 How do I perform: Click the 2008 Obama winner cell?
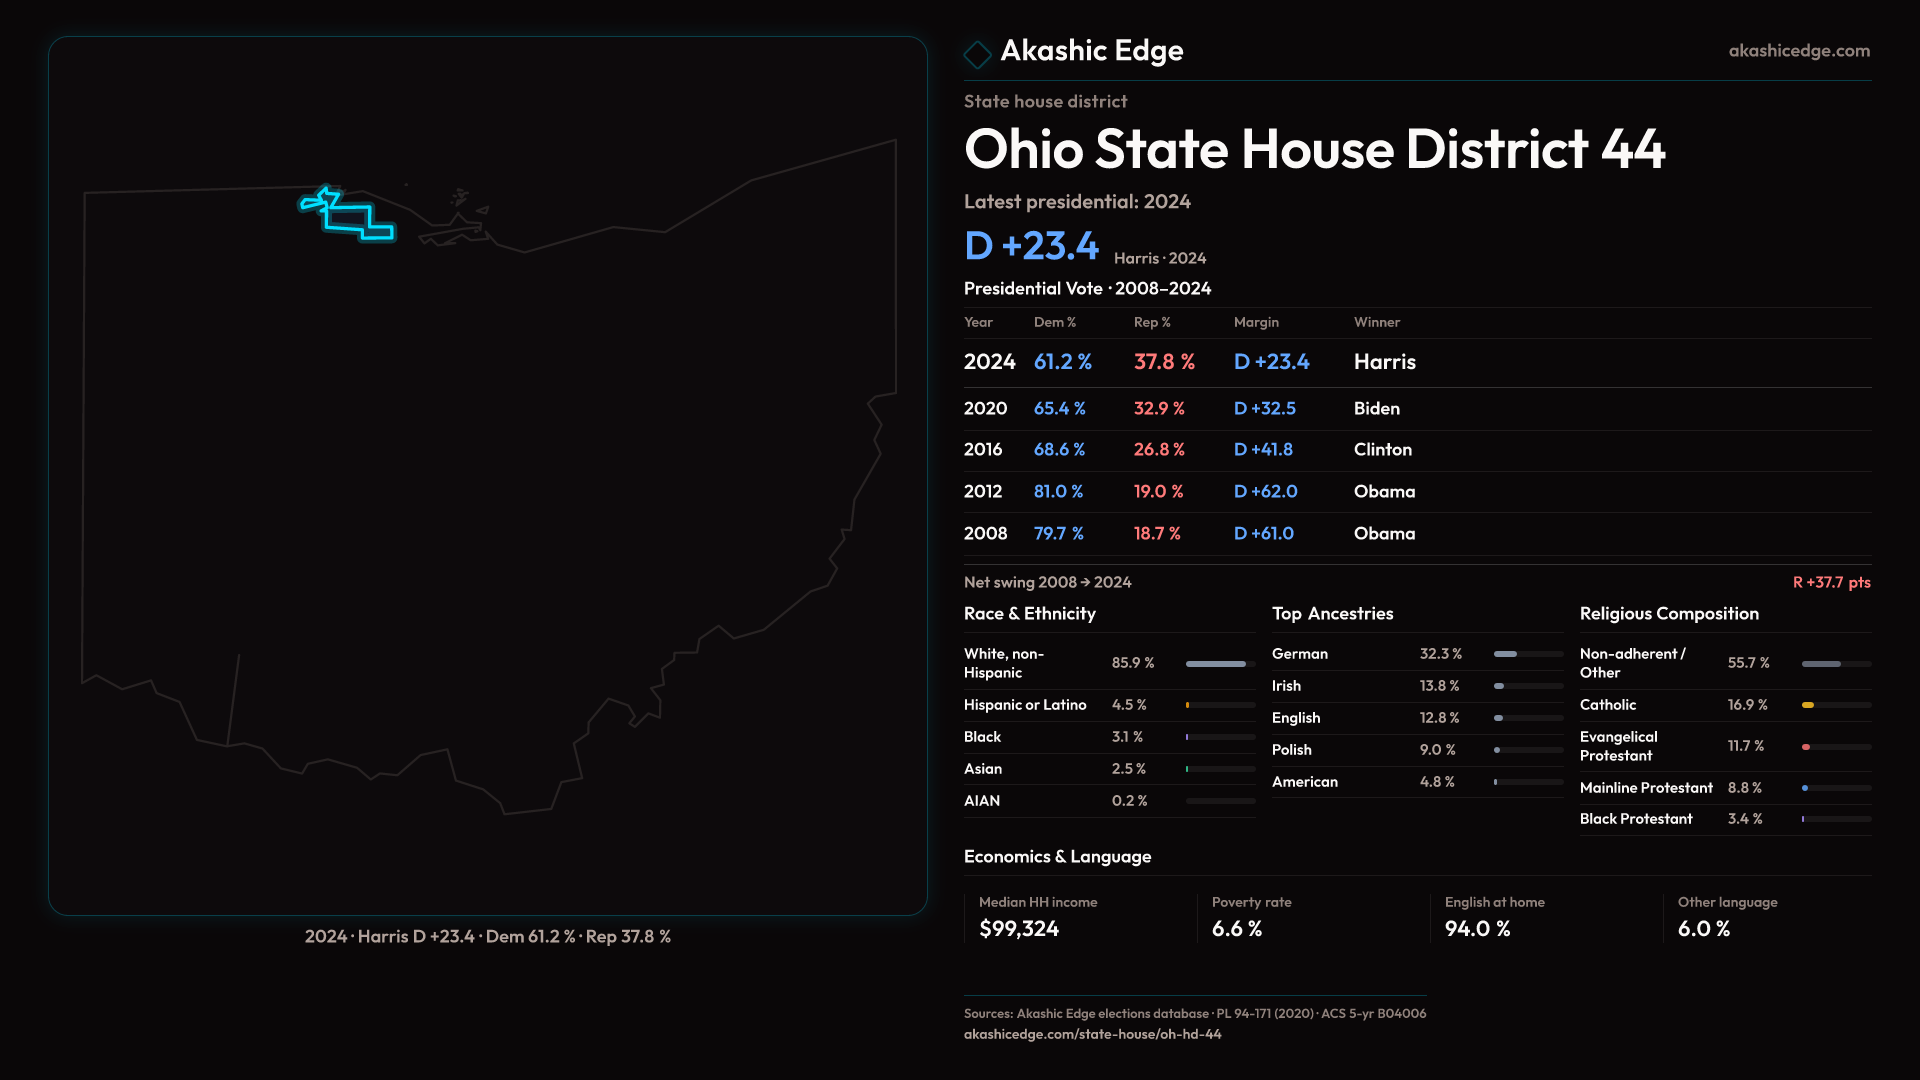click(x=1384, y=534)
